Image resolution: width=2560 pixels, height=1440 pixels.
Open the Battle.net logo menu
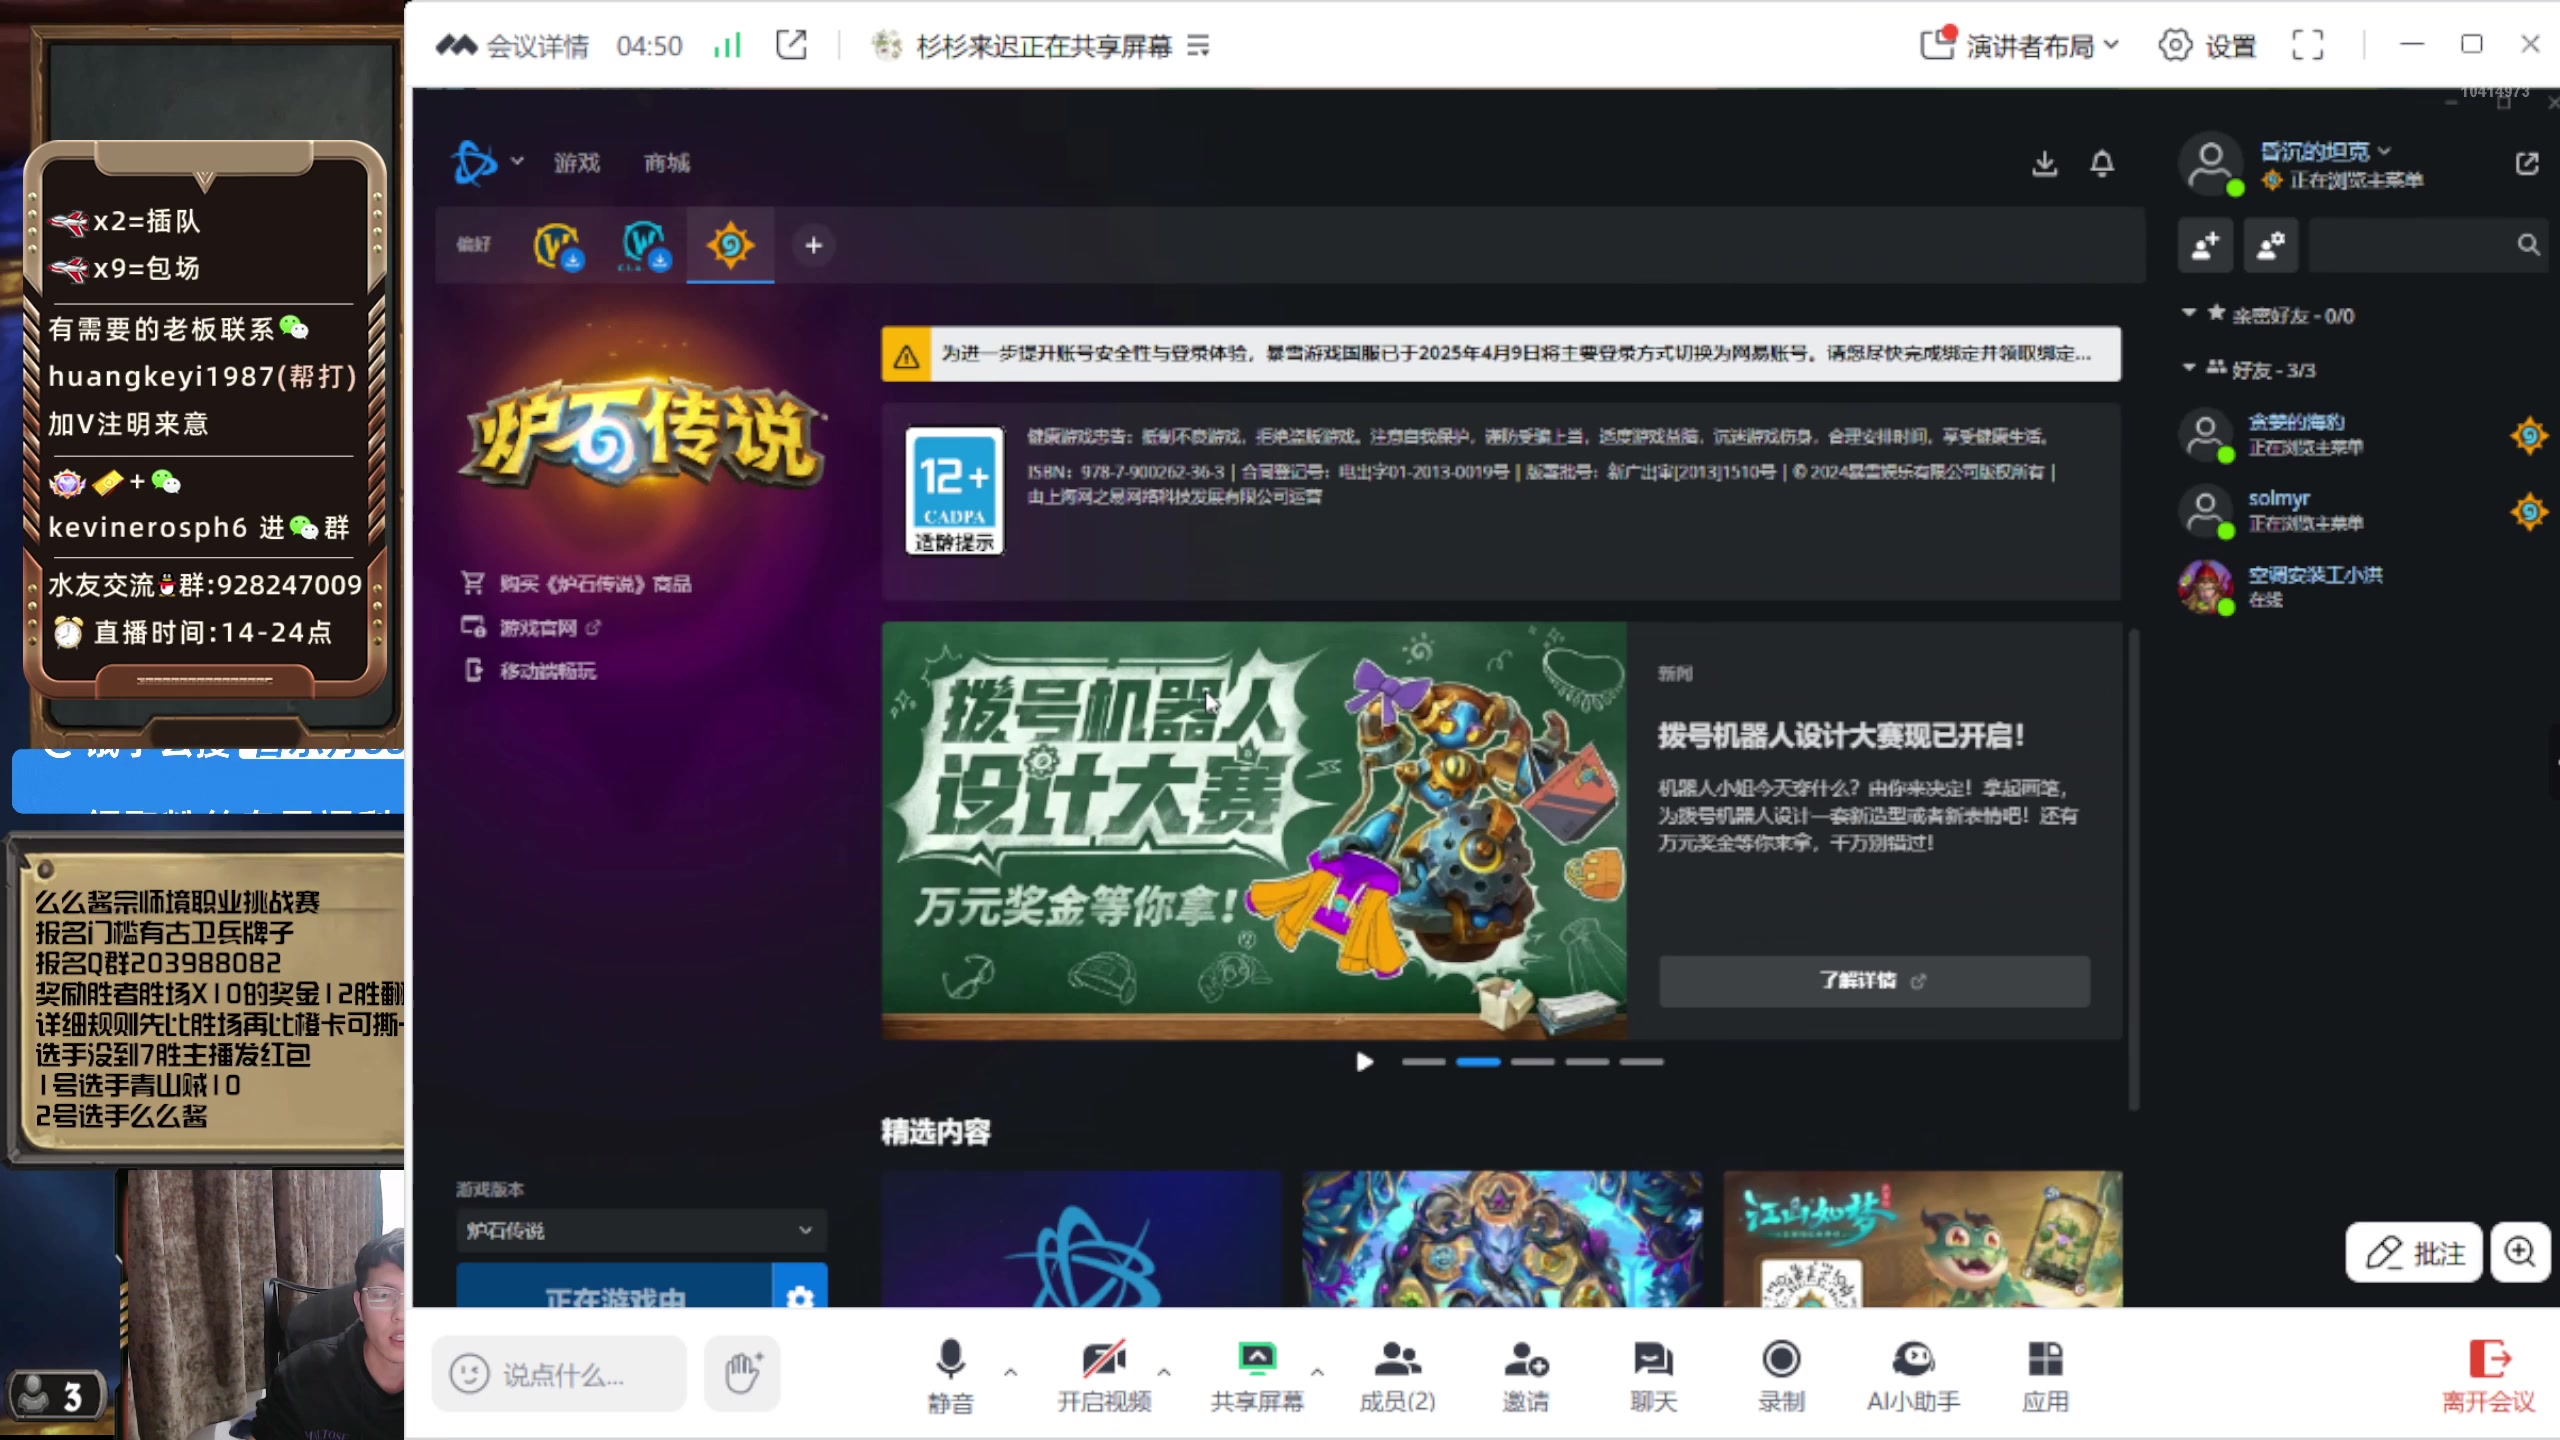(486, 162)
